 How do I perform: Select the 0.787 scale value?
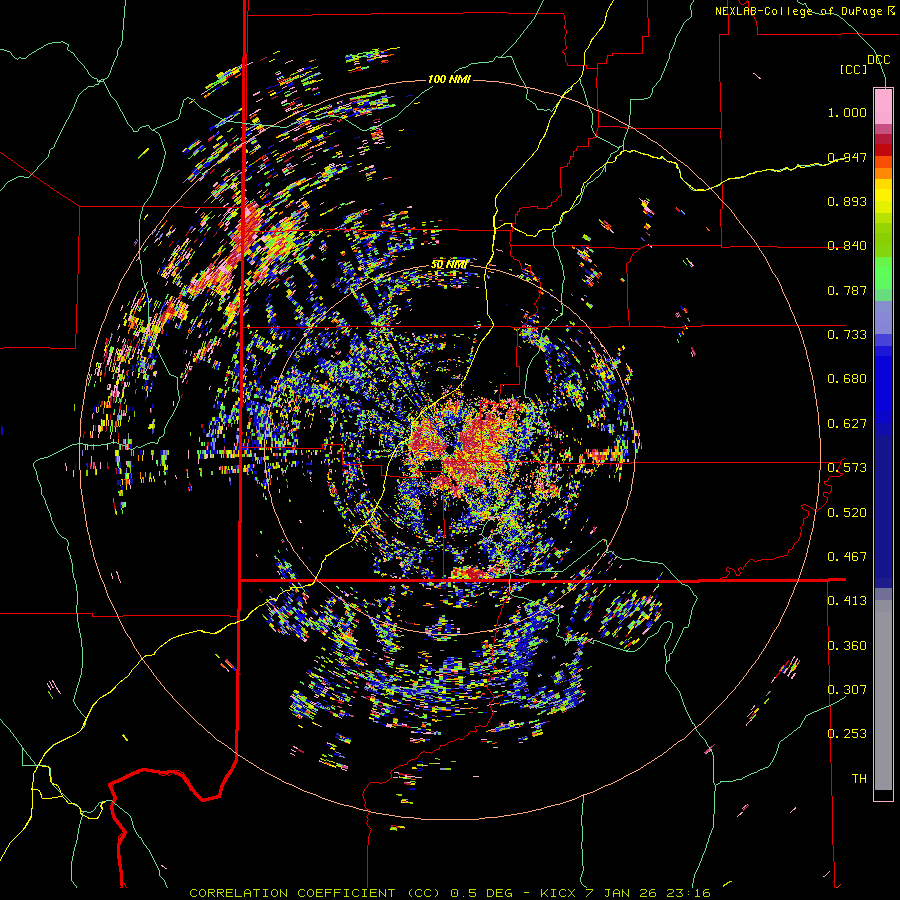(x=847, y=290)
